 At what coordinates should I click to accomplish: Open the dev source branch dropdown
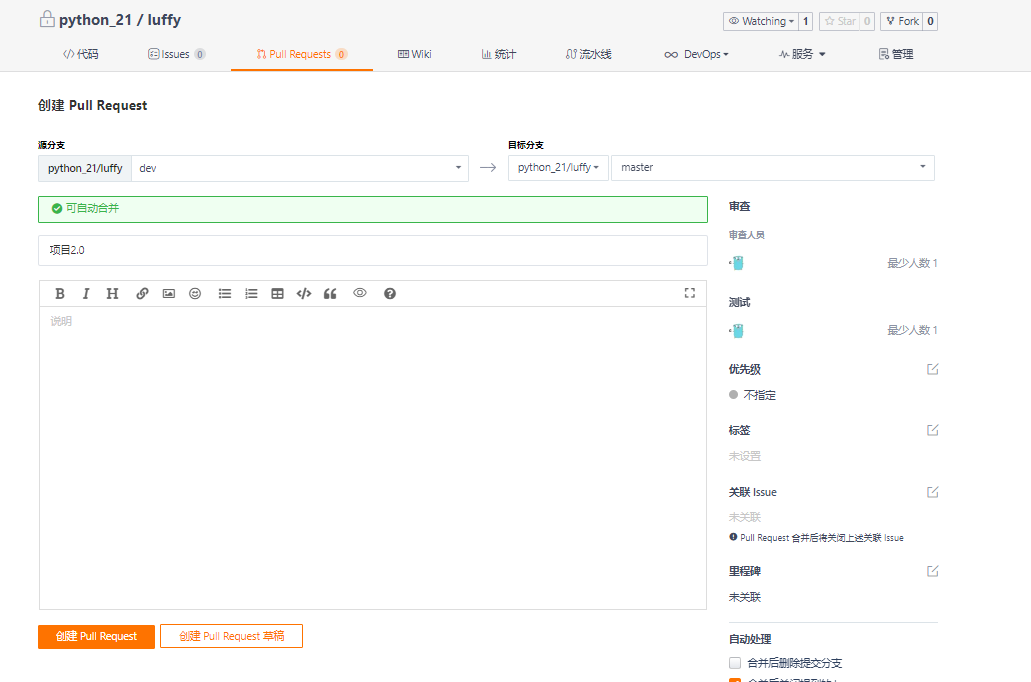(x=299, y=168)
